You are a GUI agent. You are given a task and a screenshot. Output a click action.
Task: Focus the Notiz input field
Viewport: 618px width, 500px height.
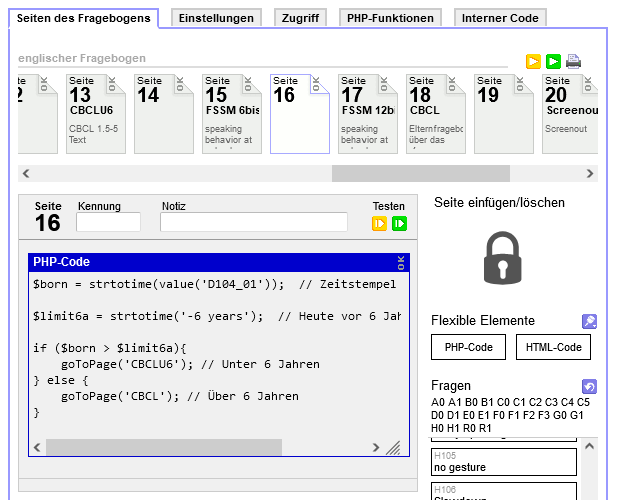(254, 222)
